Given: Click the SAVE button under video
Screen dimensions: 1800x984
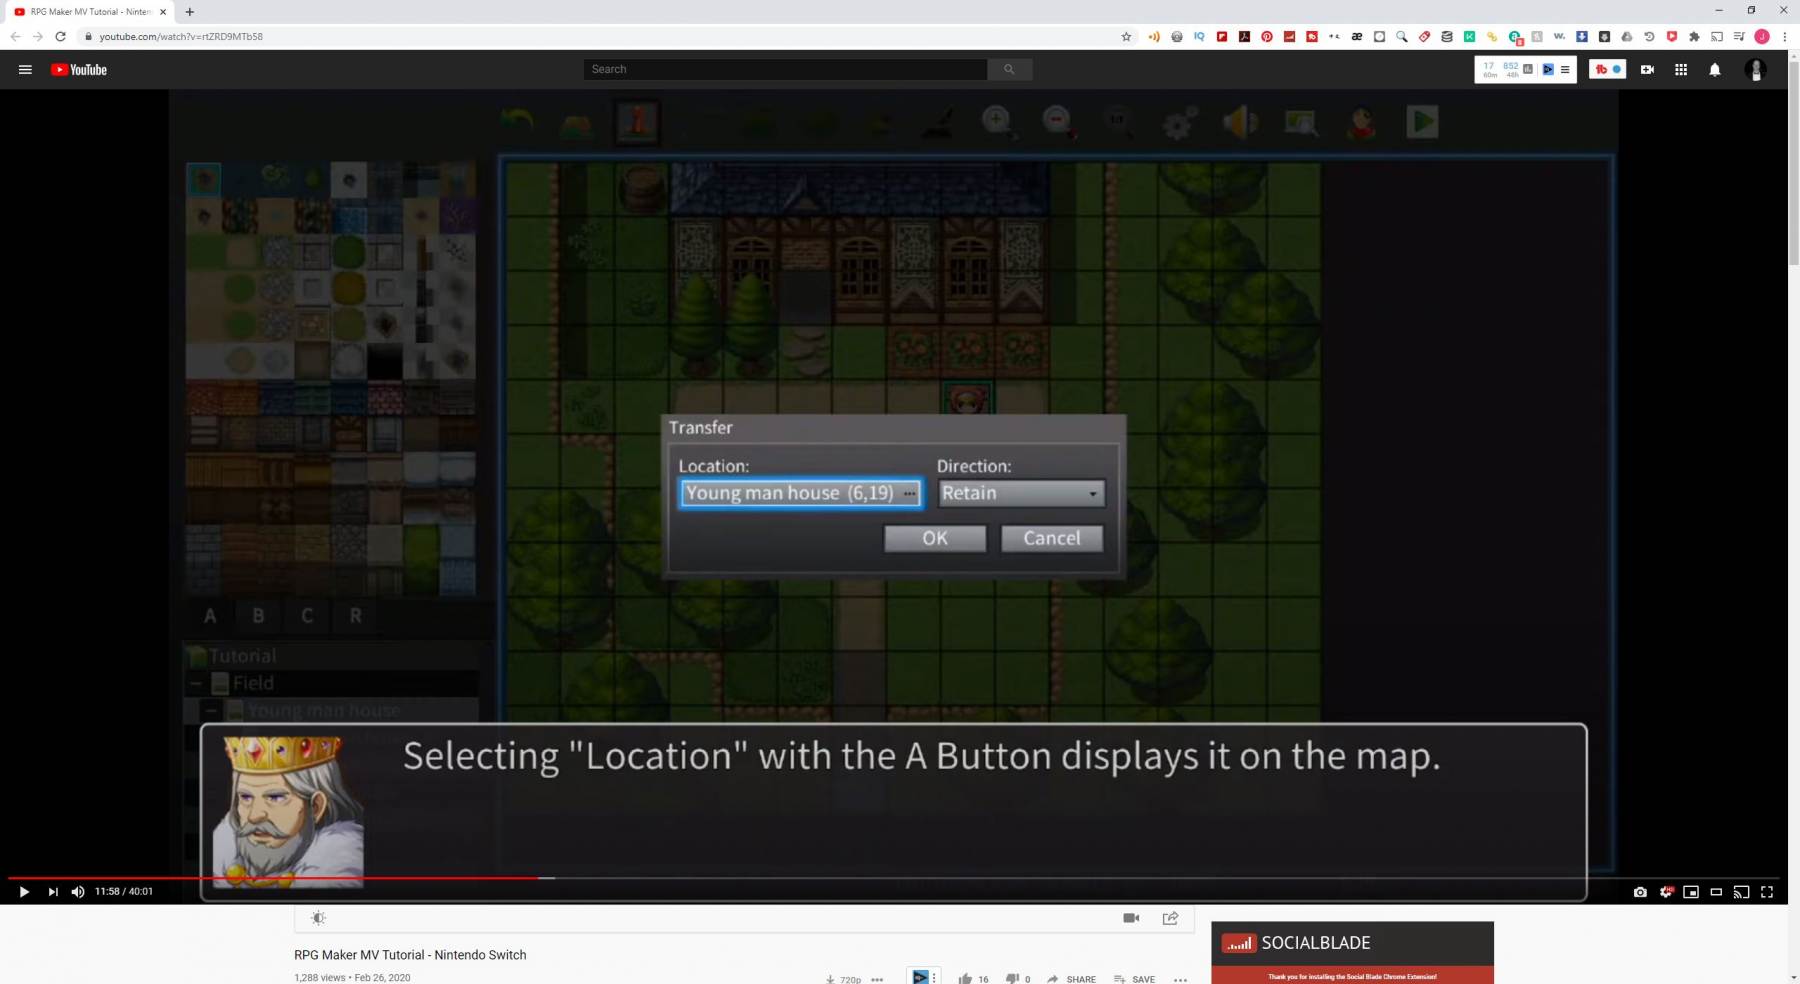Looking at the screenshot, I should click(x=1134, y=979).
